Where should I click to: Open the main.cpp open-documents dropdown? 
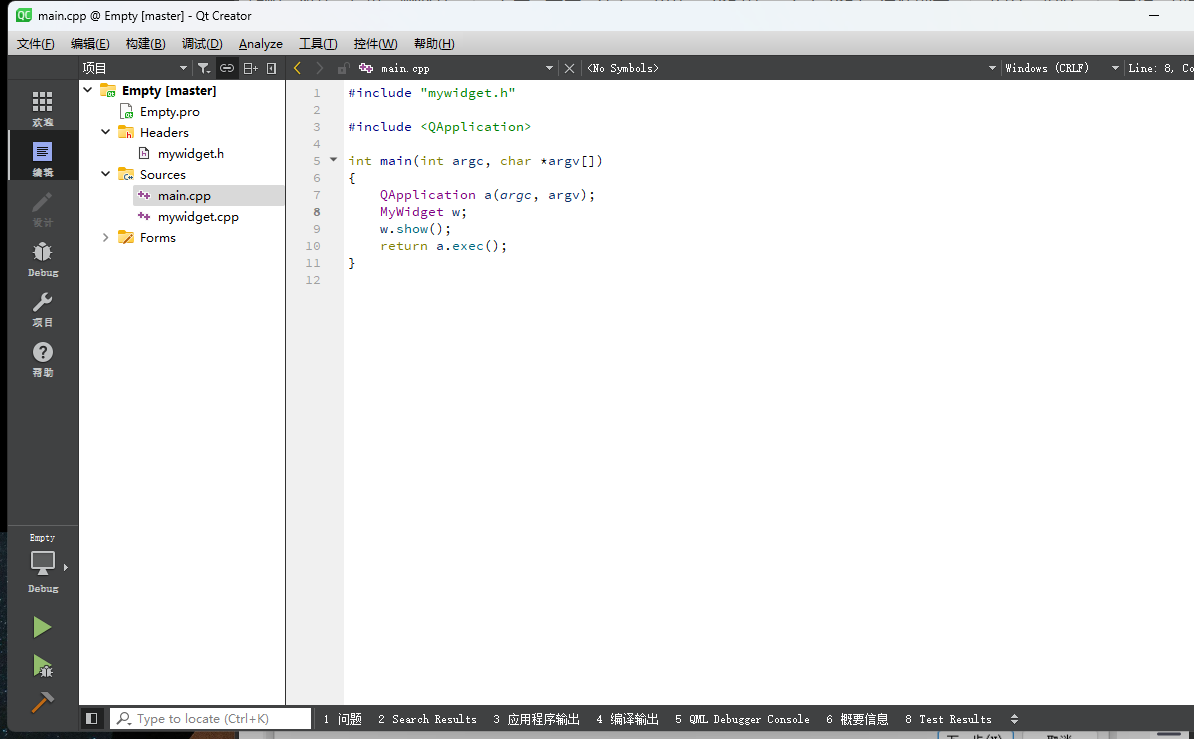pyautogui.click(x=457, y=69)
